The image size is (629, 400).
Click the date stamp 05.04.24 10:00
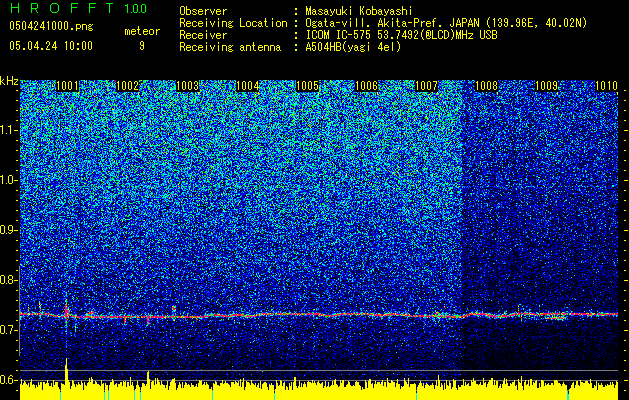point(51,46)
